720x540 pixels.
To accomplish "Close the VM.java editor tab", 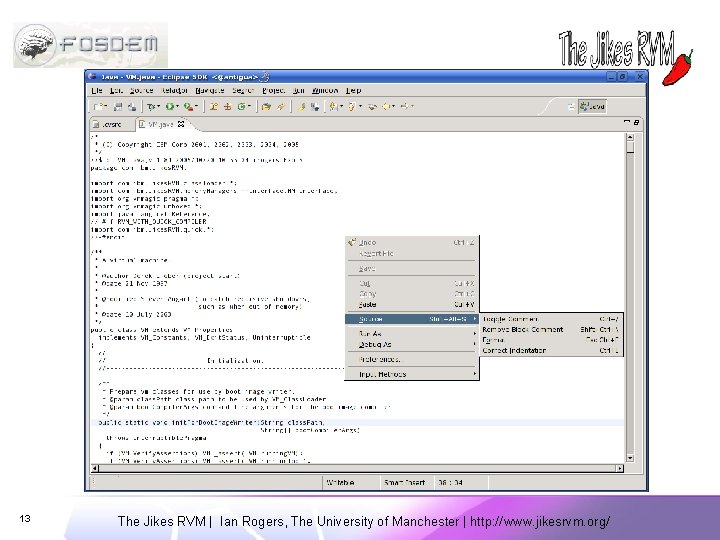I will tap(181, 124).
